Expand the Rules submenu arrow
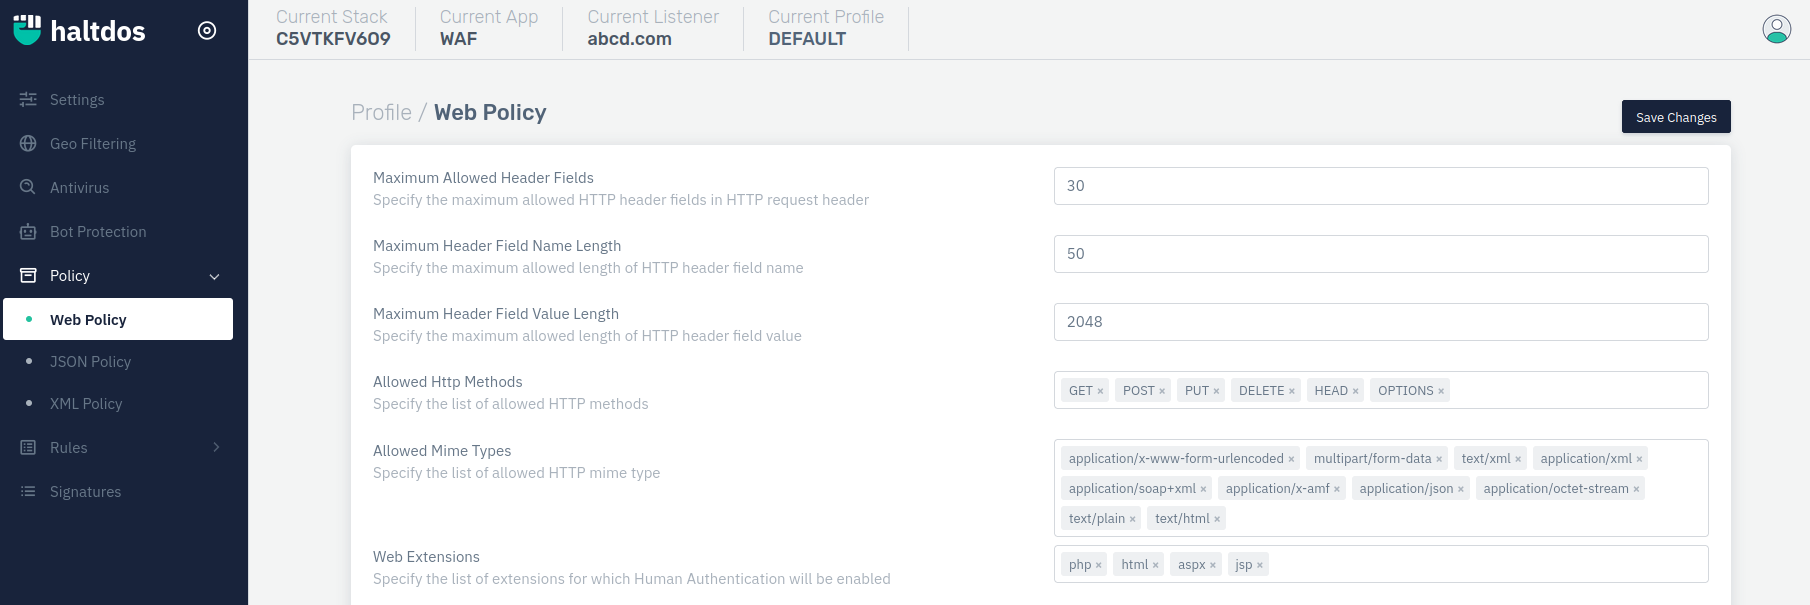The height and width of the screenshot is (605, 1810). [216, 447]
